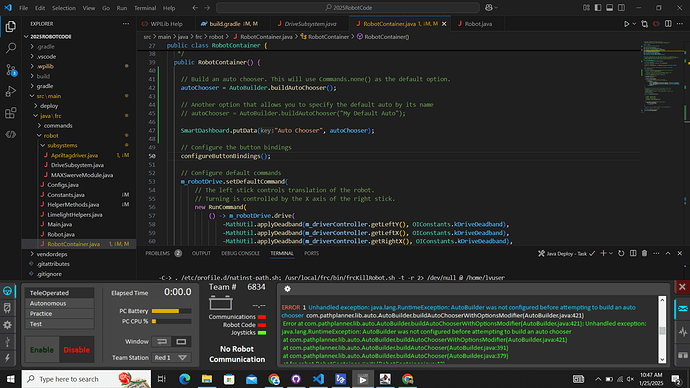This screenshot has width=690, height=388.
Task: Open the Team Station Red 1 dropdown
Action: point(171,358)
